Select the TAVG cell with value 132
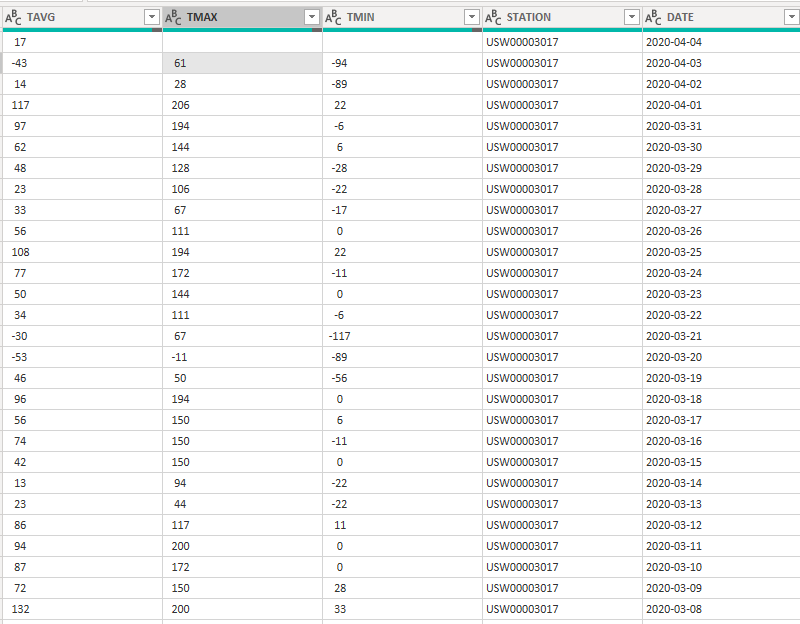The image size is (800, 624). 21,609
